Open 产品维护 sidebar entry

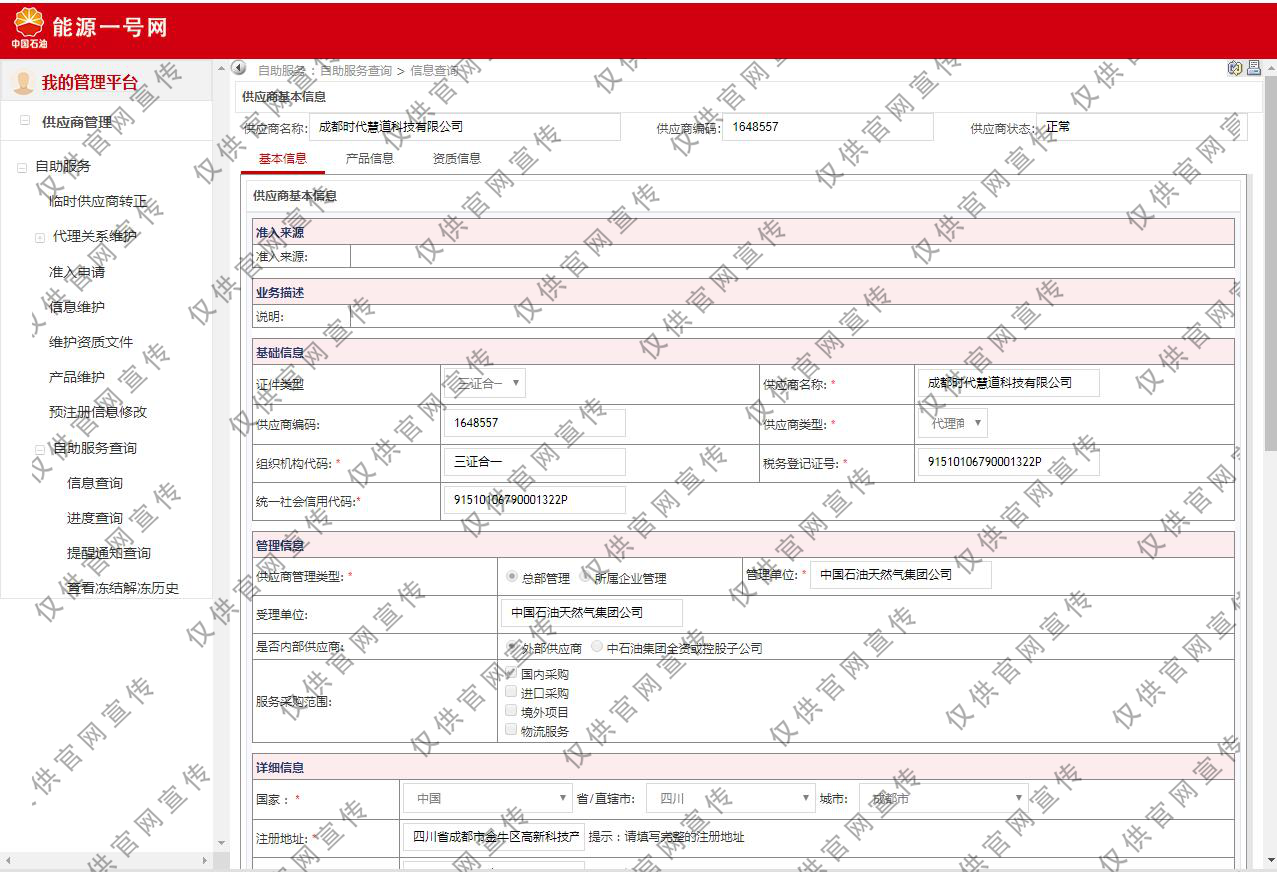[77, 377]
